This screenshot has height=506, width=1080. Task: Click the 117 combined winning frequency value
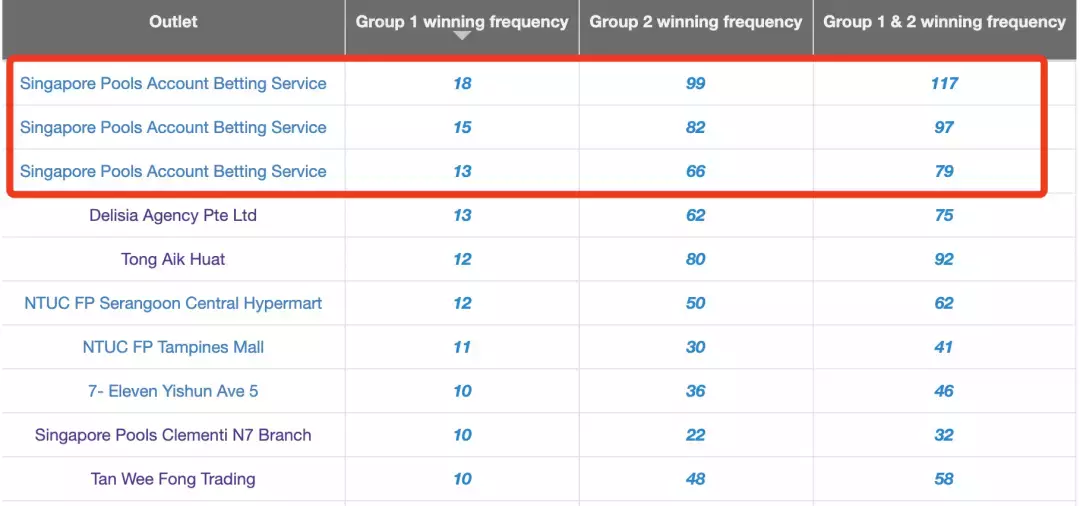[x=944, y=83]
